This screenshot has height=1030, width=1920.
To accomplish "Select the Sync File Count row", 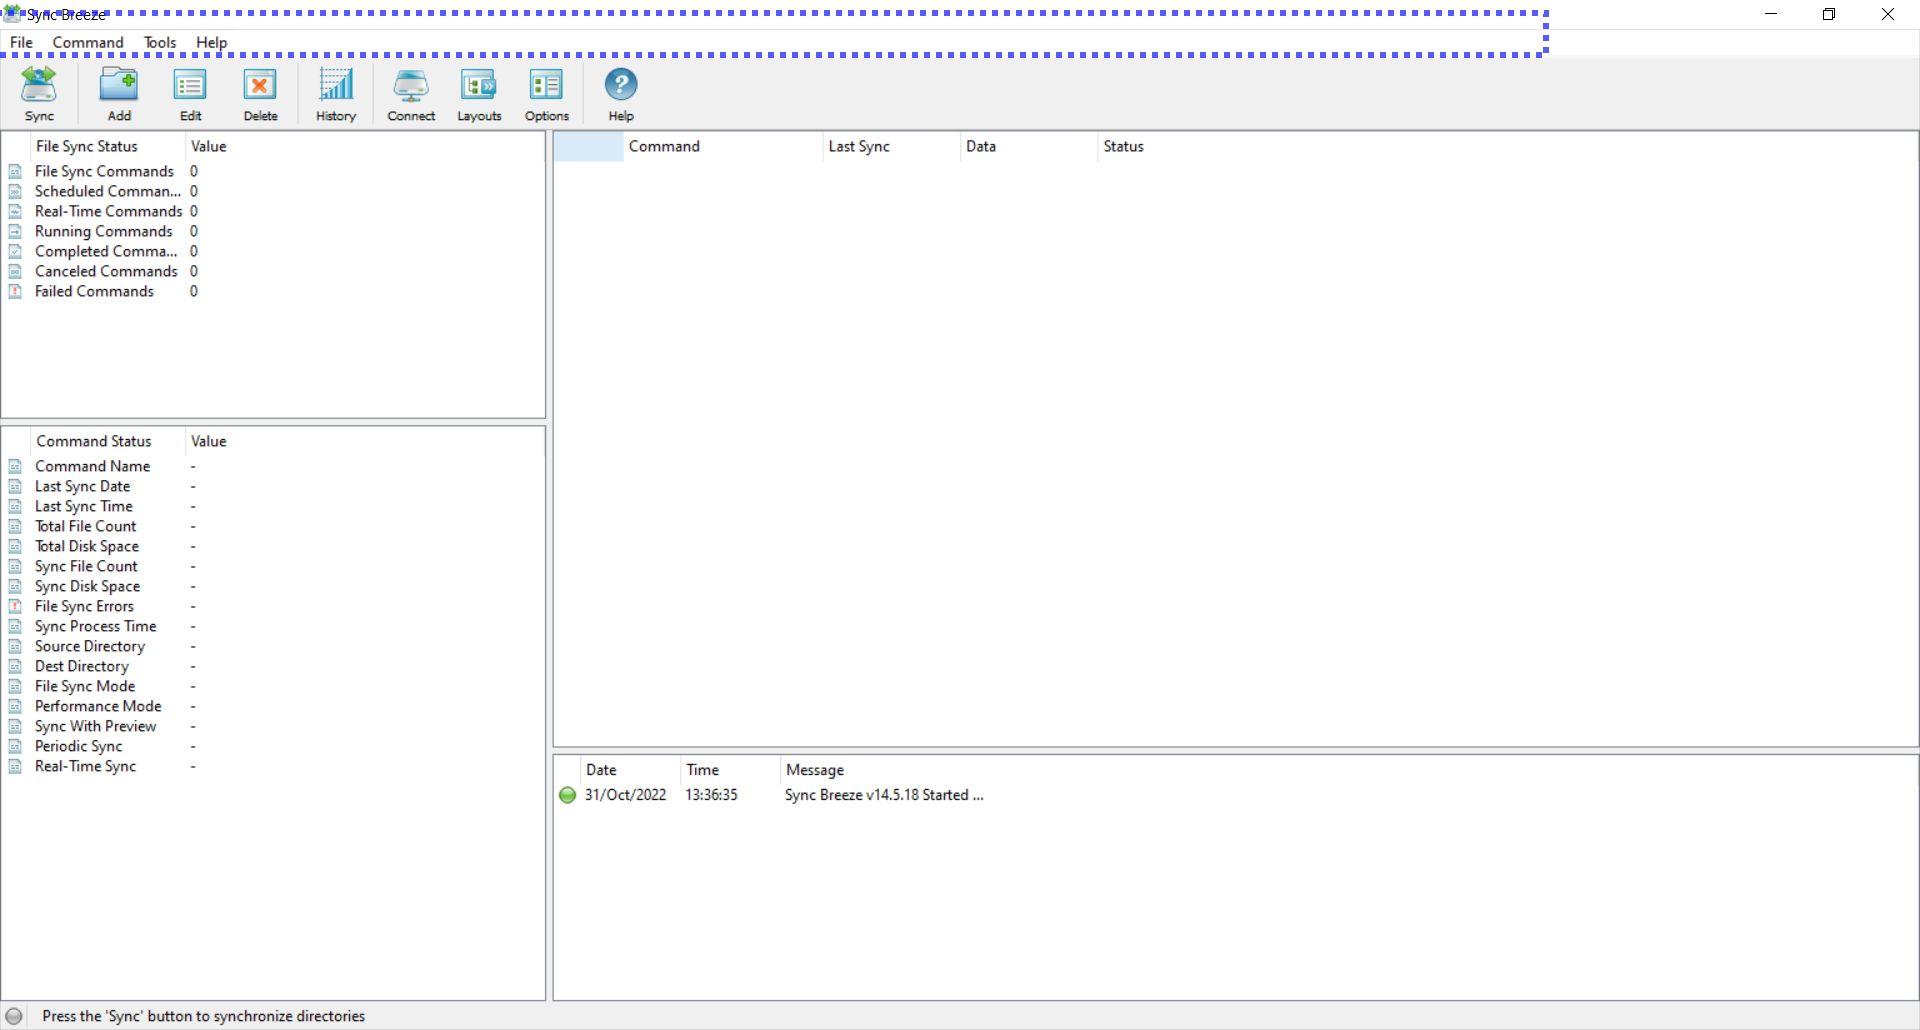I will [x=273, y=566].
